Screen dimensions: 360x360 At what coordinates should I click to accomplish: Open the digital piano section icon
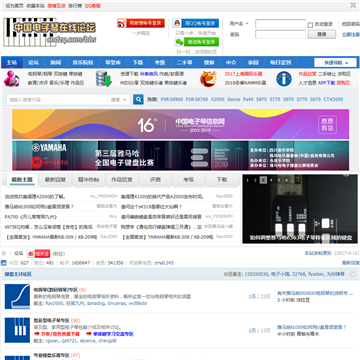[17, 296]
